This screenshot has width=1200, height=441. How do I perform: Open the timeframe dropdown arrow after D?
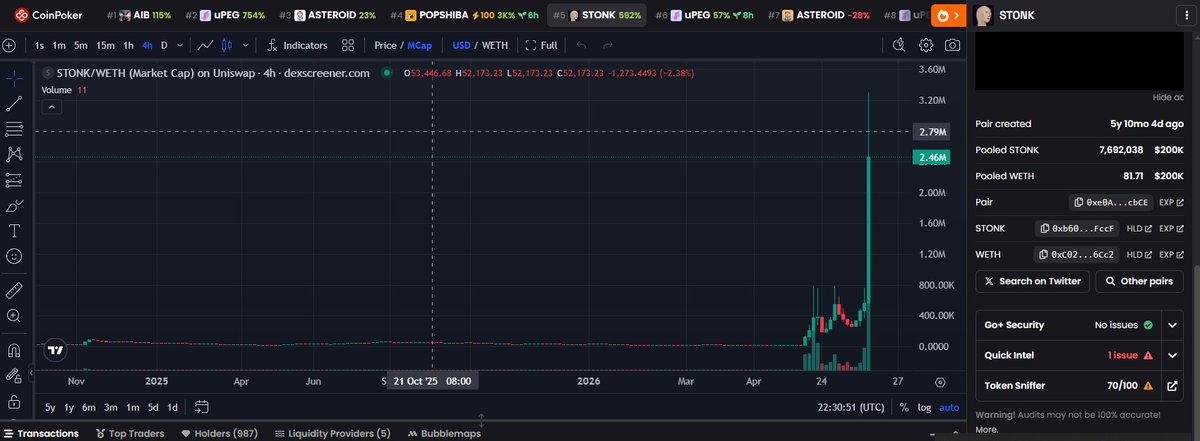click(179, 45)
